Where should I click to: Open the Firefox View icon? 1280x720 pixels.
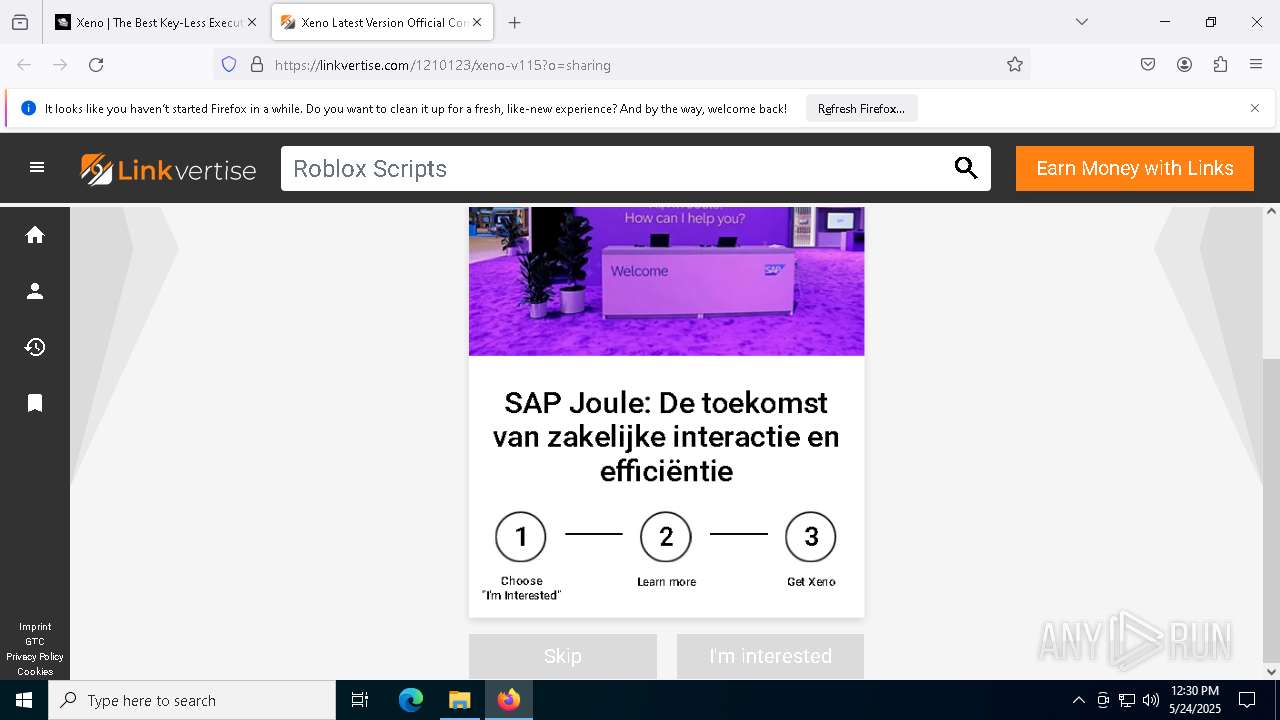click(x=20, y=22)
